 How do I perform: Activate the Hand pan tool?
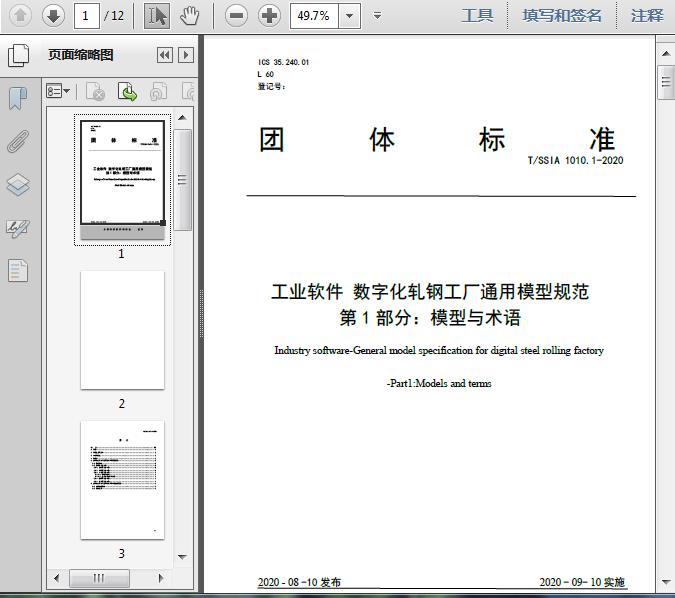[x=189, y=16]
